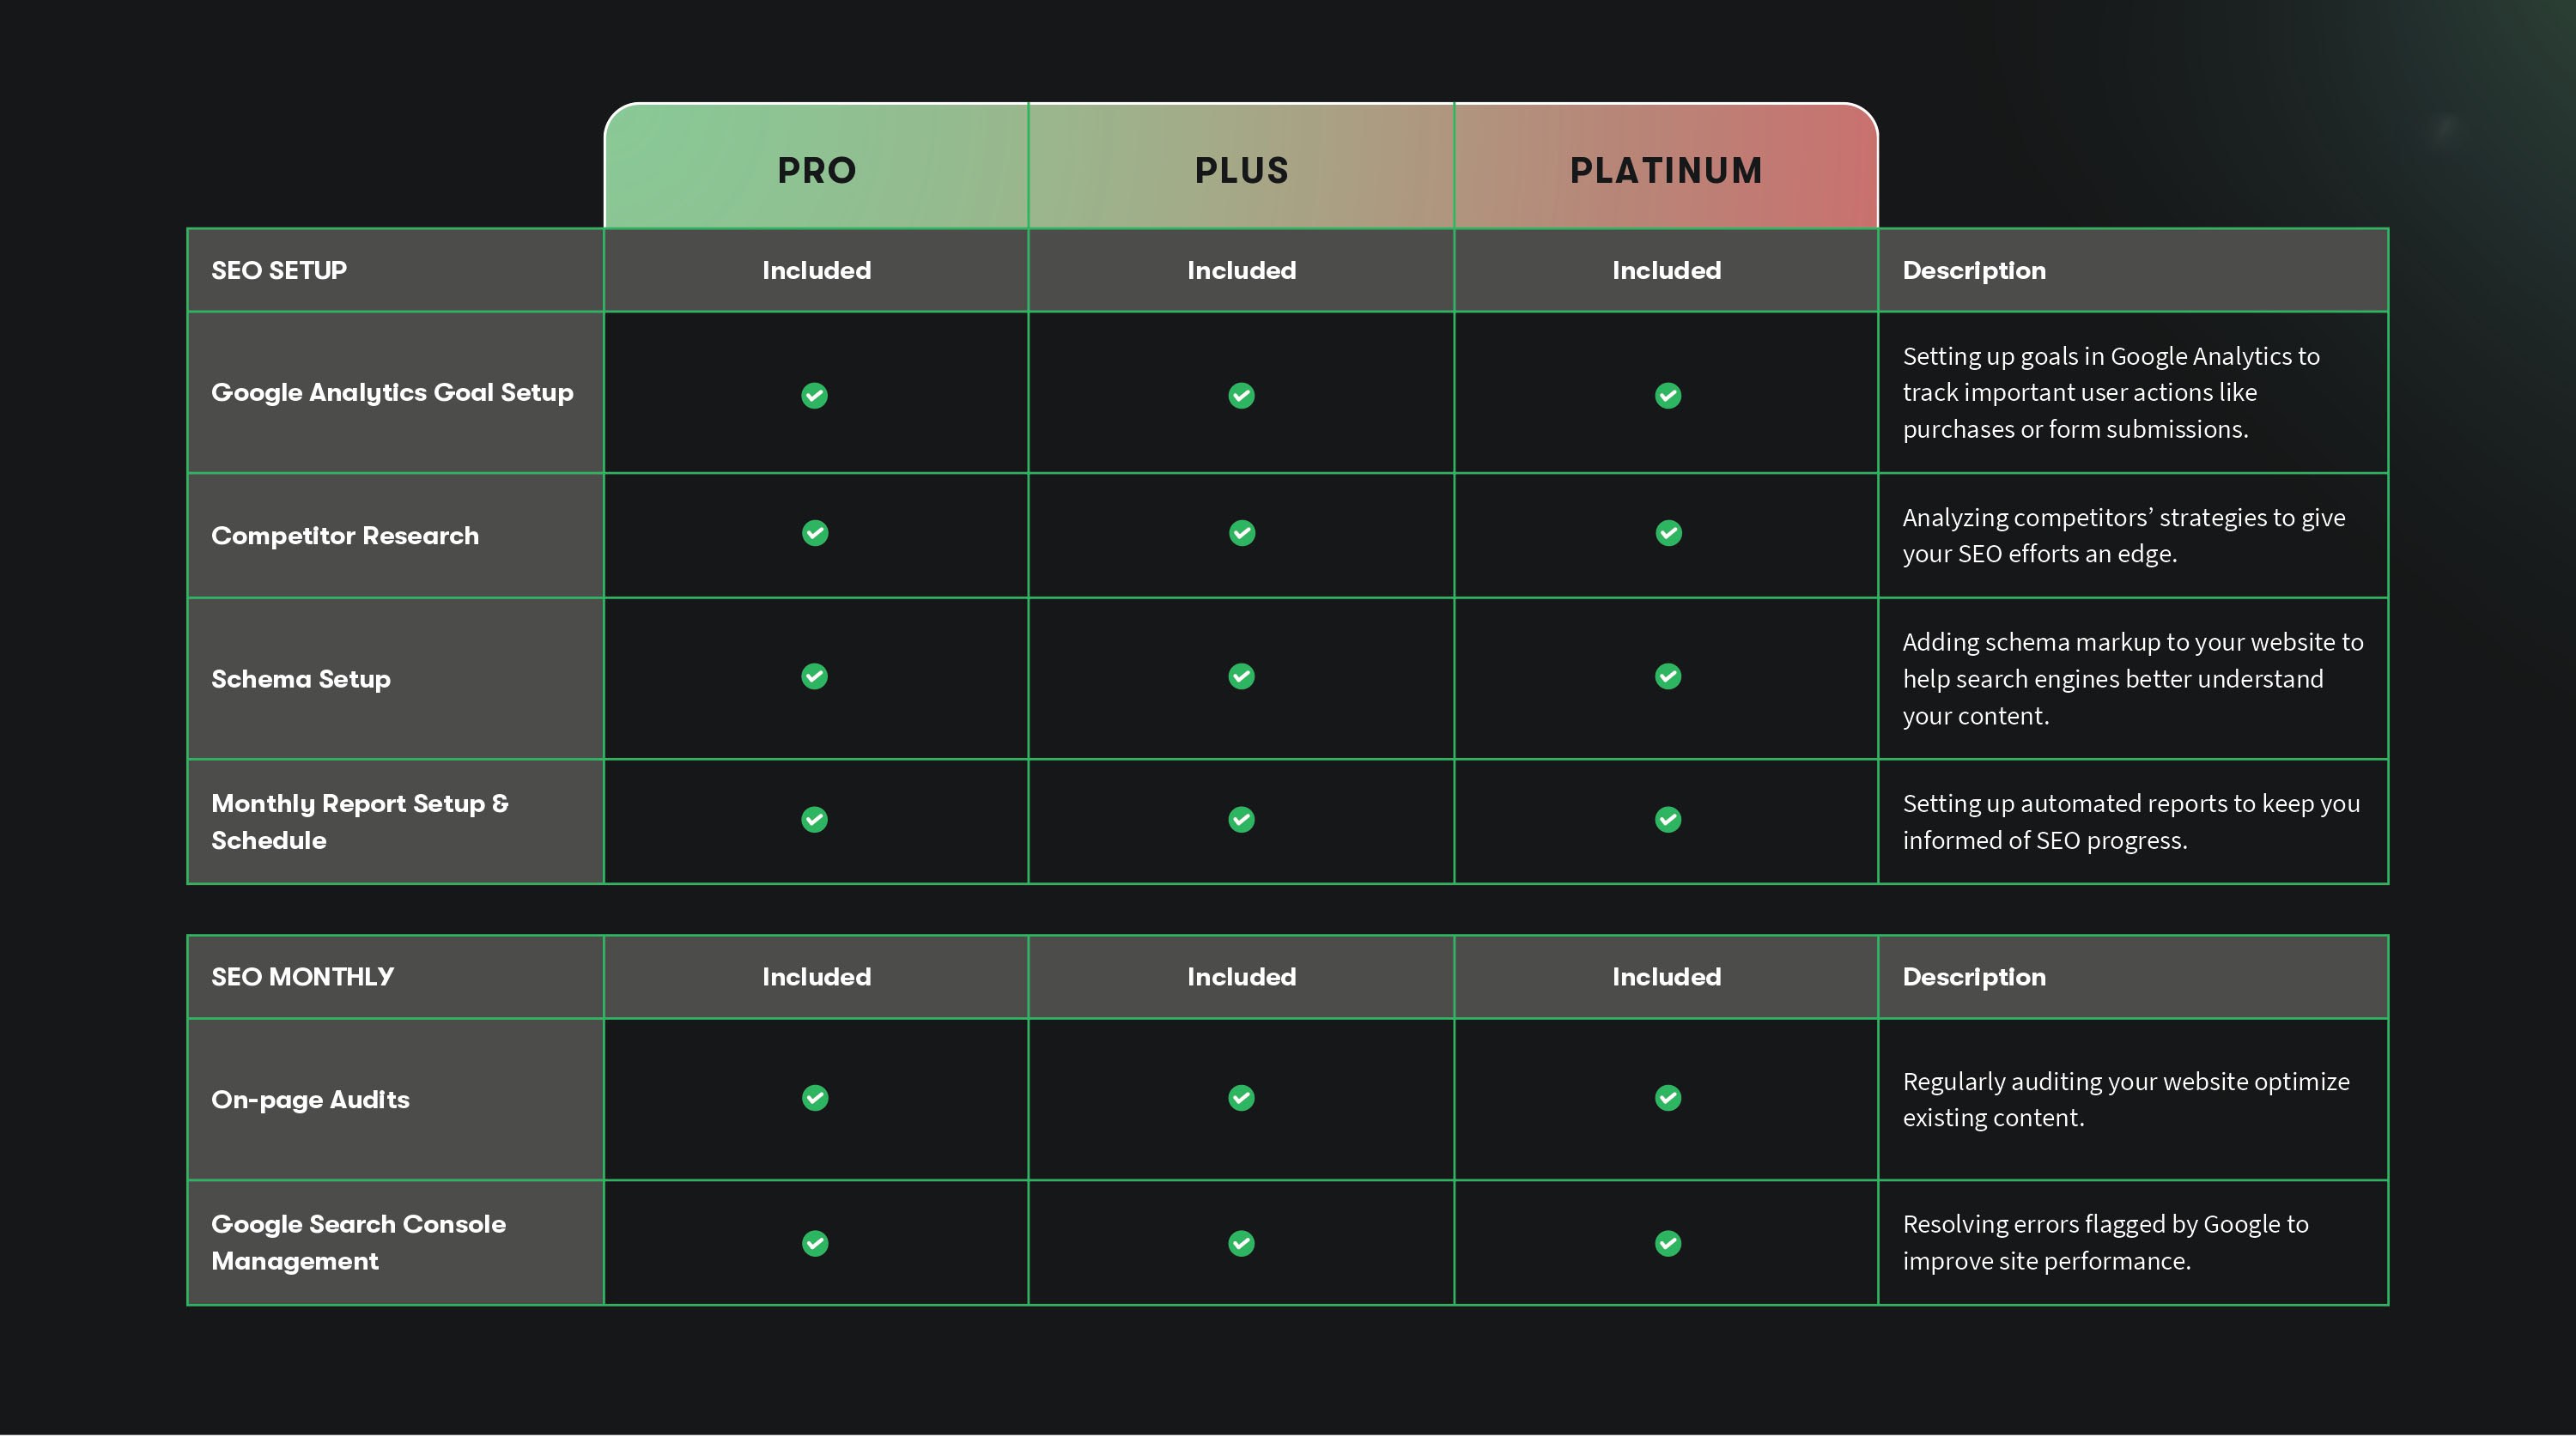Click Plus checkmark for On-page Audits
The width and height of the screenshot is (2576, 1449).
pos(1241,1098)
